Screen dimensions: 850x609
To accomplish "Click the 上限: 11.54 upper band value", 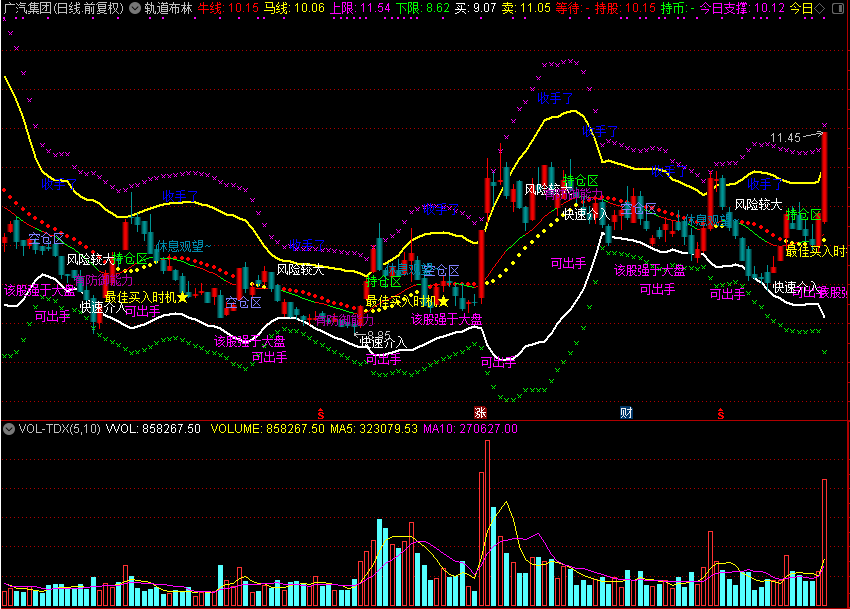I will [360, 8].
